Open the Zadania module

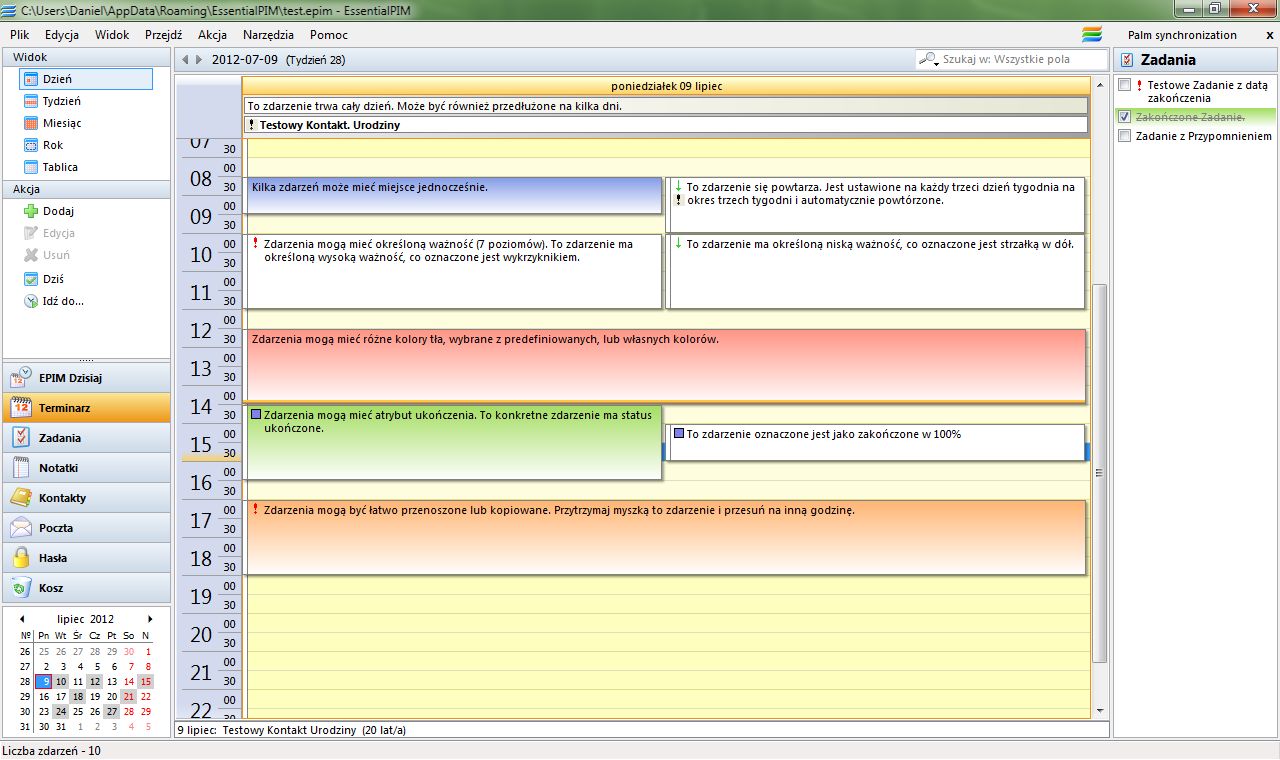86,438
